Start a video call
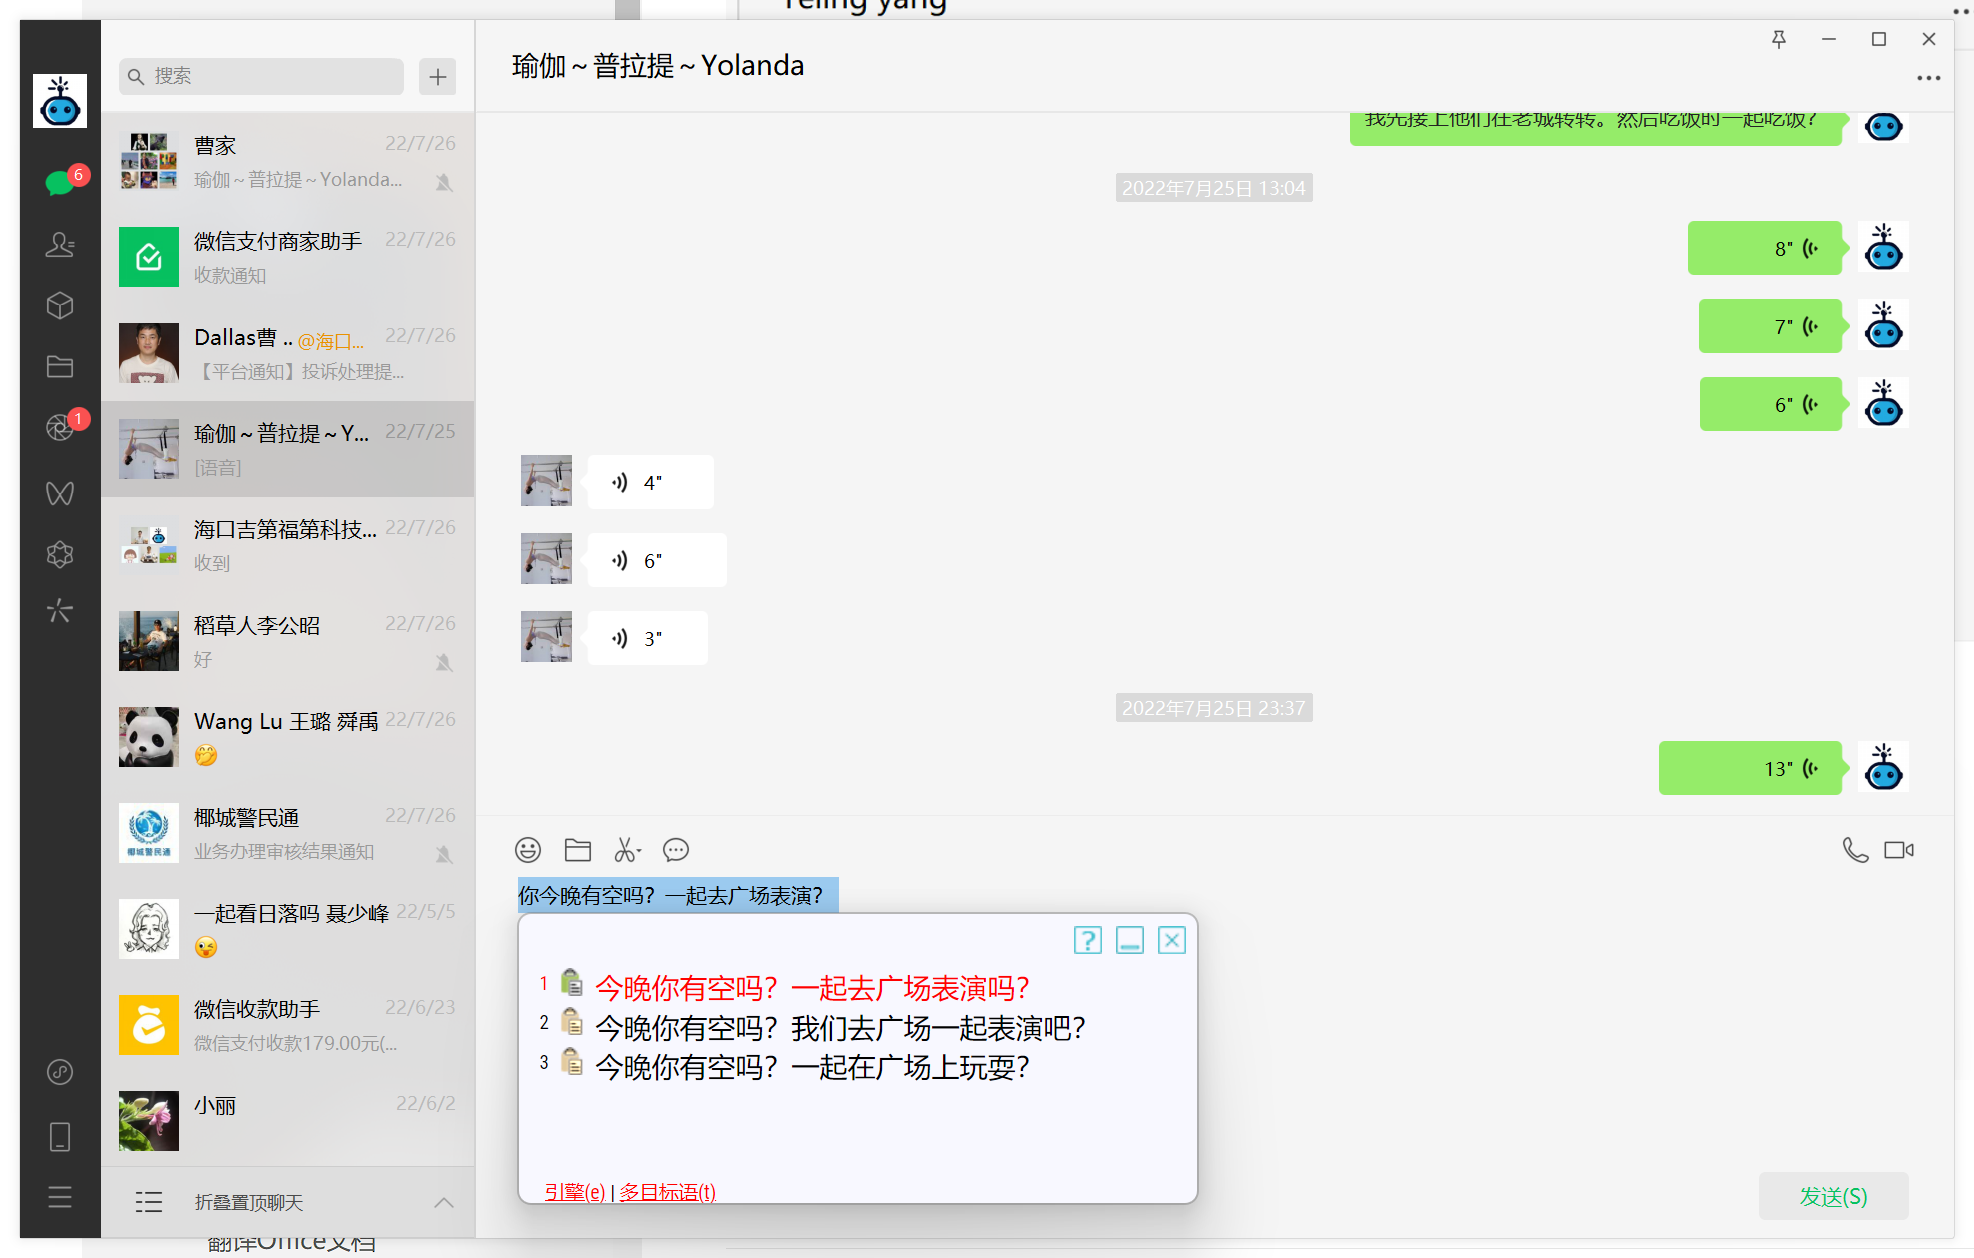 [x=1898, y=850]
